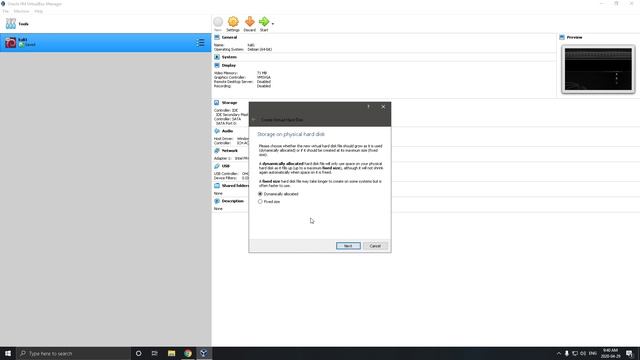Click the Display section header icon
The image size is (640, 360).
pyautogui.click(x=217, y=65)
